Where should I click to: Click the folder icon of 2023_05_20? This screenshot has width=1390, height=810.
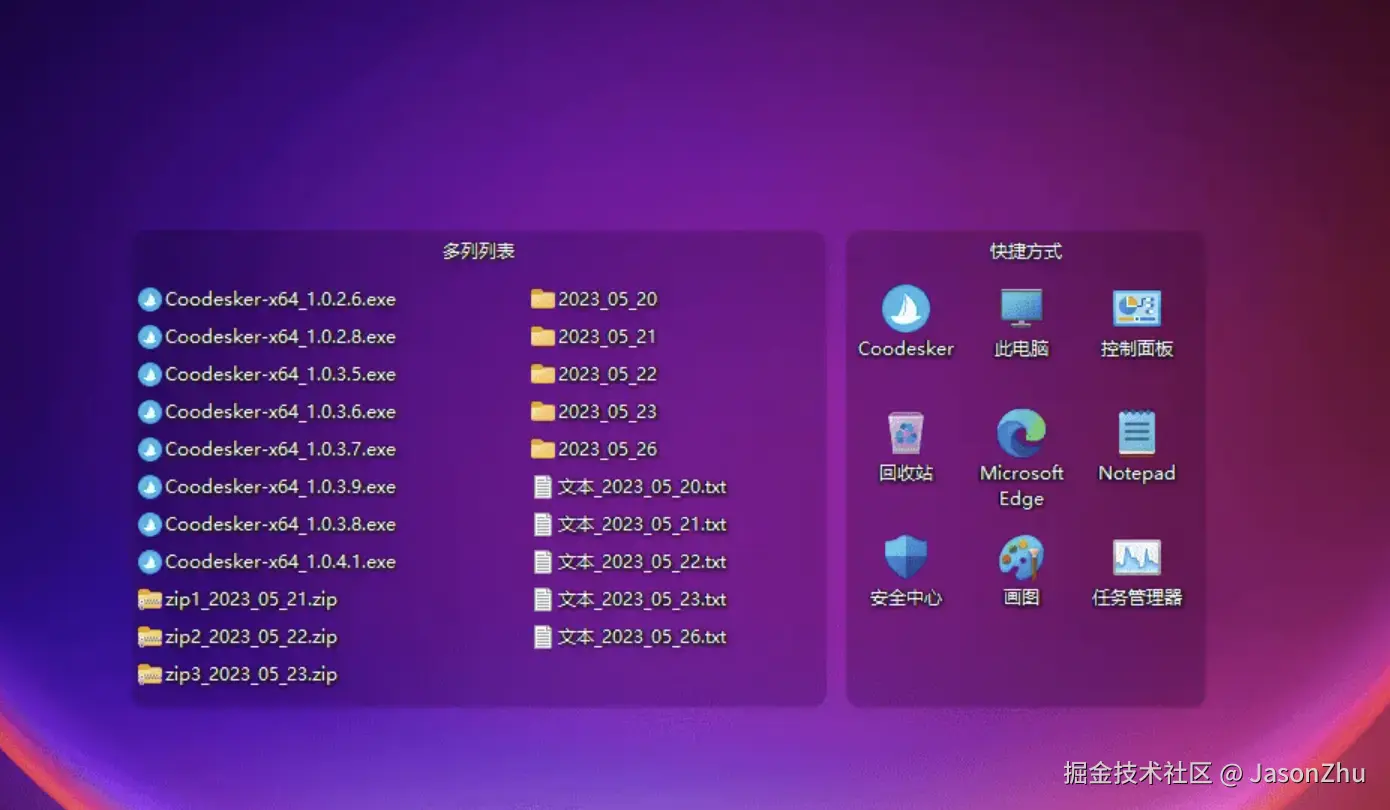(x=543, y=299)
